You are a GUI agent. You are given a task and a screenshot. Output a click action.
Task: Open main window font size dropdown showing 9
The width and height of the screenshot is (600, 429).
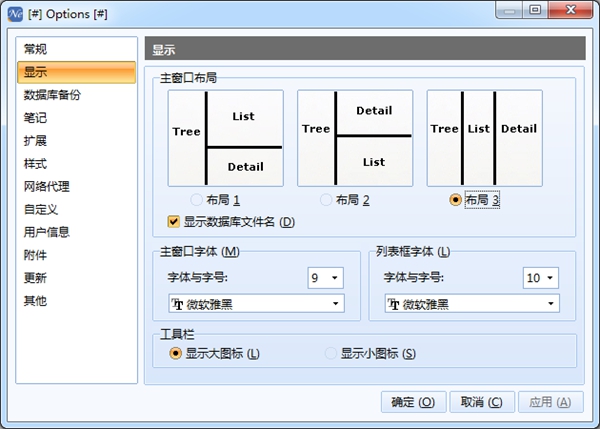click(x=326, y=278)
